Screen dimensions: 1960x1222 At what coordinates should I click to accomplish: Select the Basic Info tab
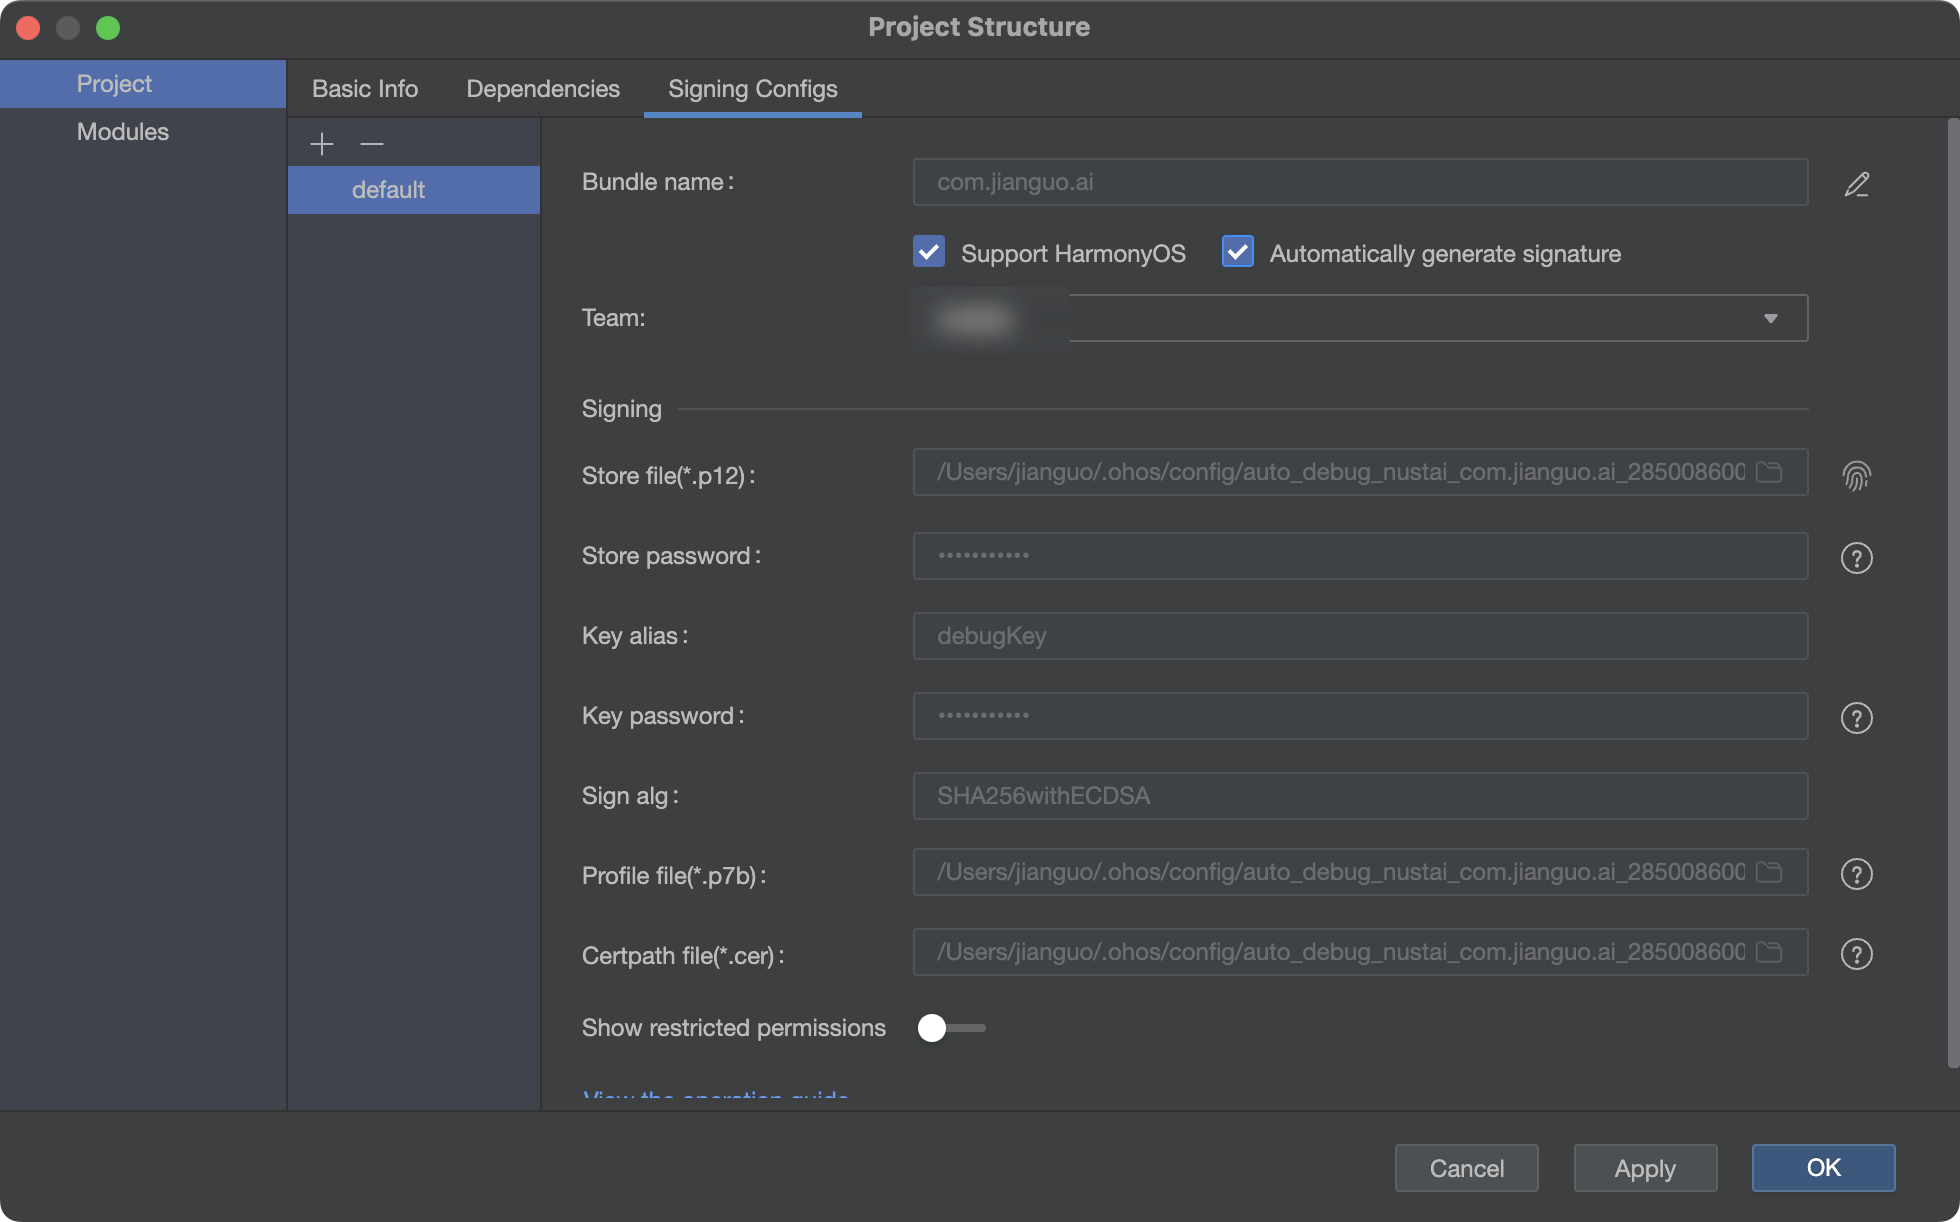click(364, 87)
